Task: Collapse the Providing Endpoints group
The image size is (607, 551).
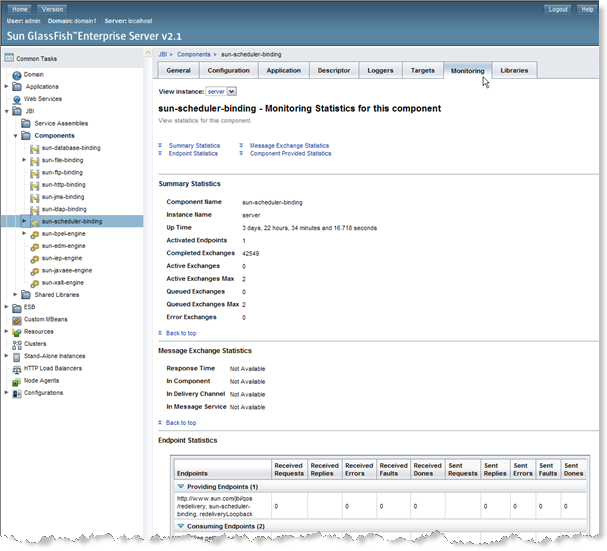Action: [181, 486]
